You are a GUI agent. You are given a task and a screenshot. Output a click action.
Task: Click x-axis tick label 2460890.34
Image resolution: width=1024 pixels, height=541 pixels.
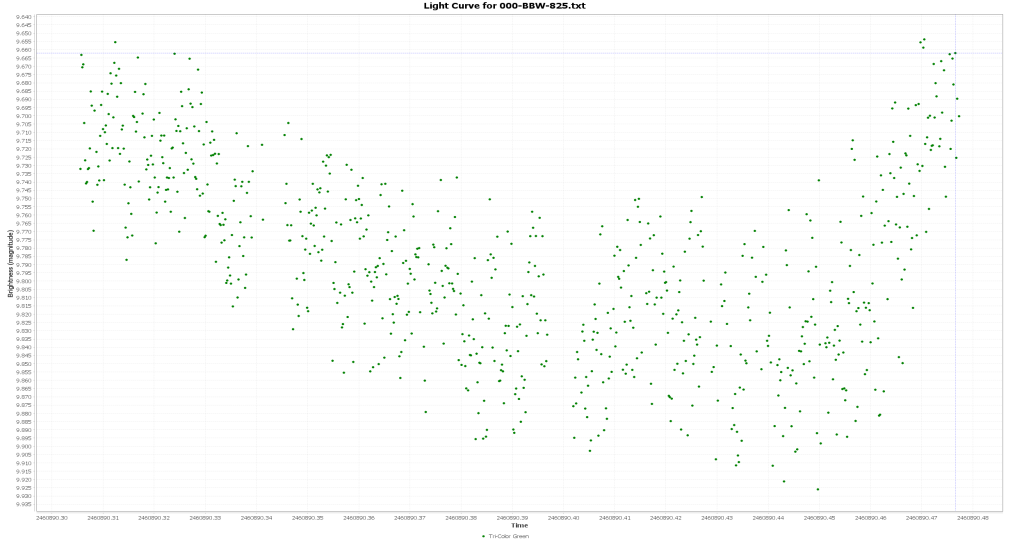coord(256,517)
